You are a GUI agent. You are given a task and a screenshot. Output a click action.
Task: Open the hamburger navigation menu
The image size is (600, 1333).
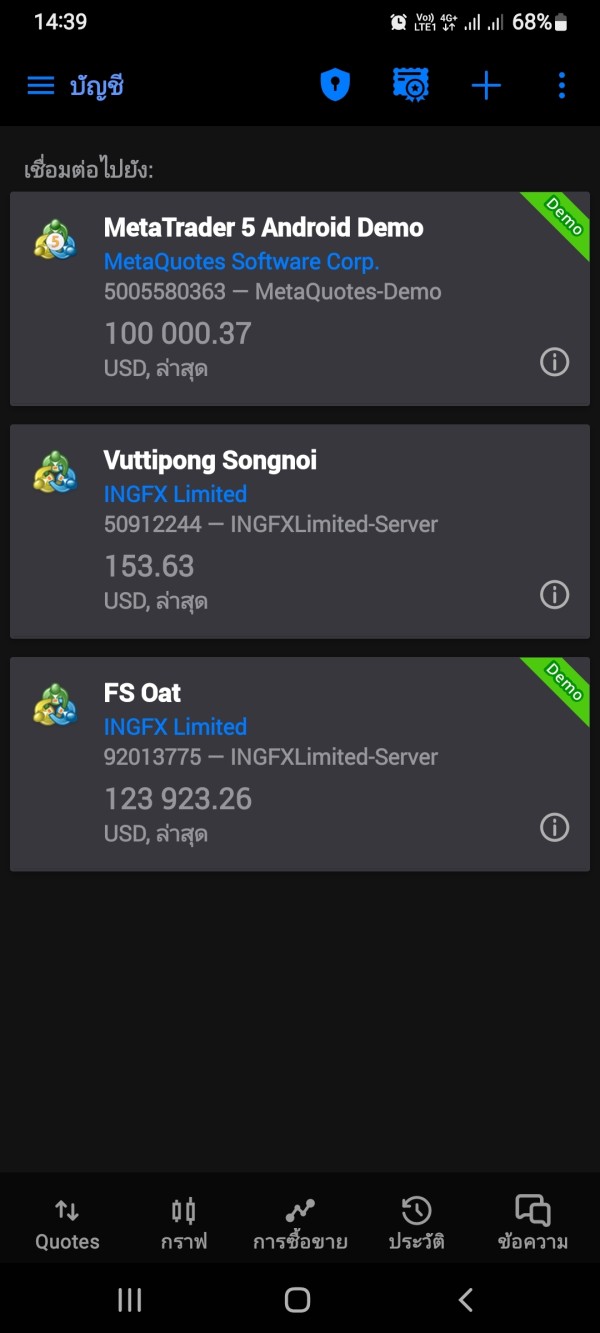(x=41, y=86)
